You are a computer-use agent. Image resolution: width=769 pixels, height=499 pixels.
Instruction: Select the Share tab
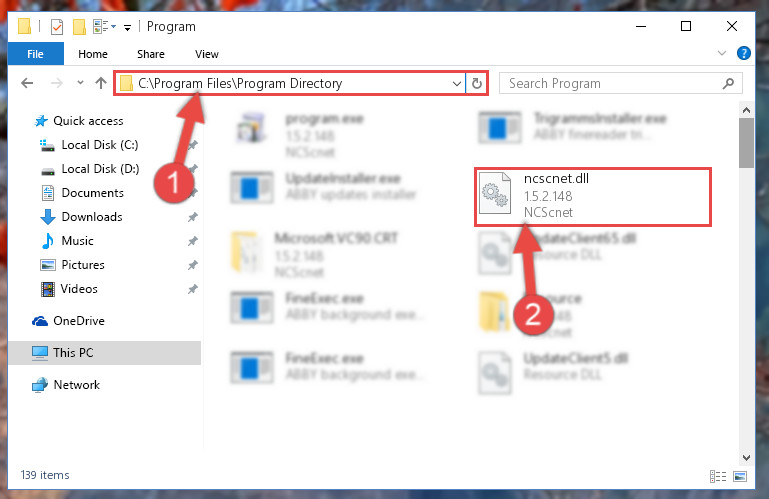point(151,54)
